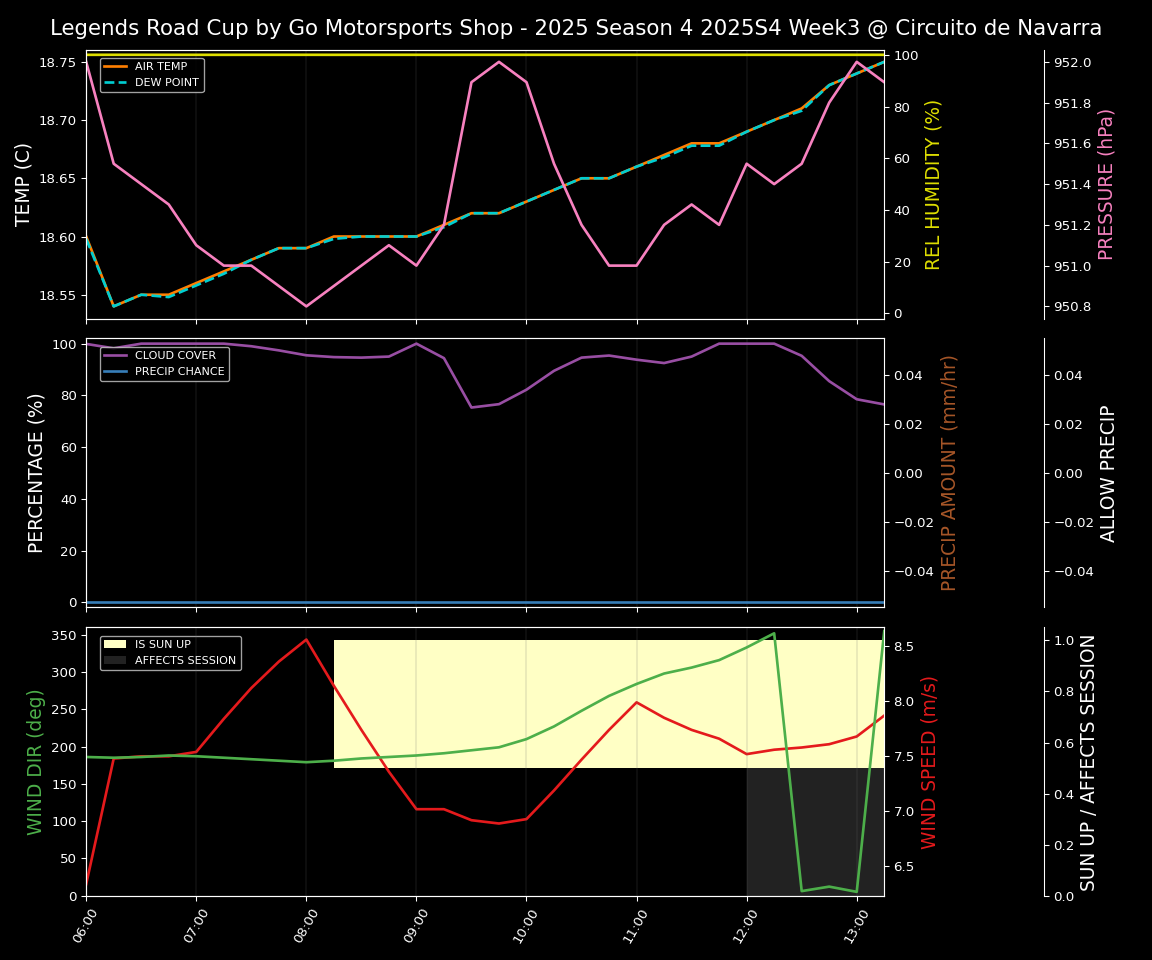Click the WIND SPEED (m/s) axis label

[x=929, y=762]
